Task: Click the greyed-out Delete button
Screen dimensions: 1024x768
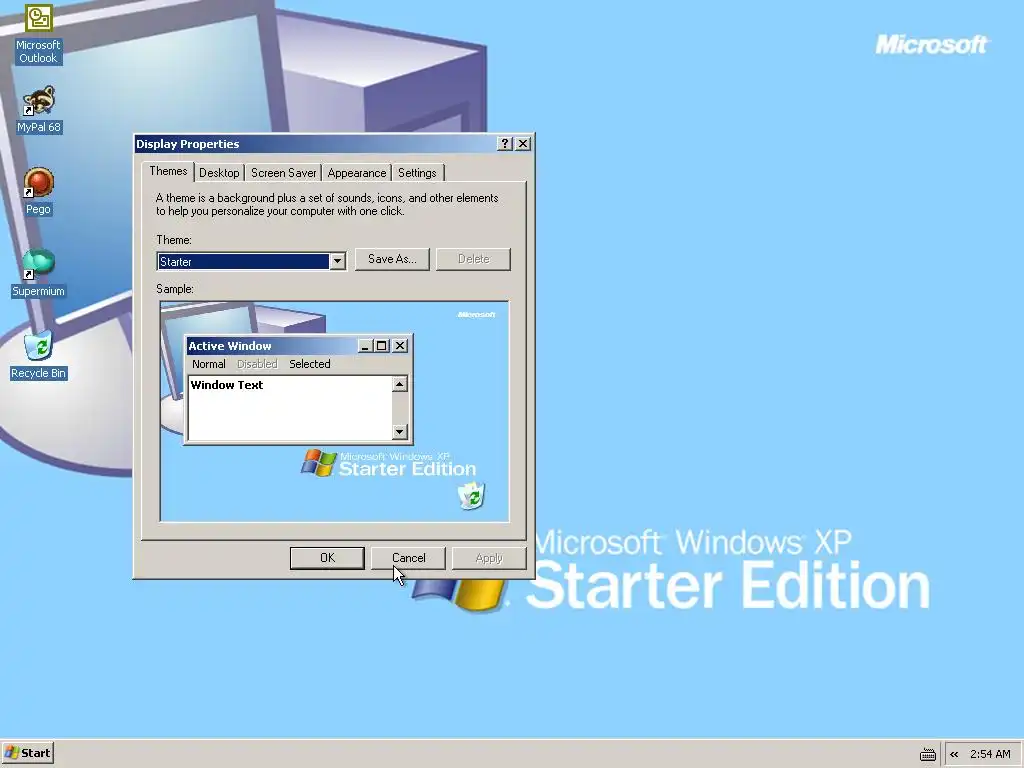Action: point(473,259)
